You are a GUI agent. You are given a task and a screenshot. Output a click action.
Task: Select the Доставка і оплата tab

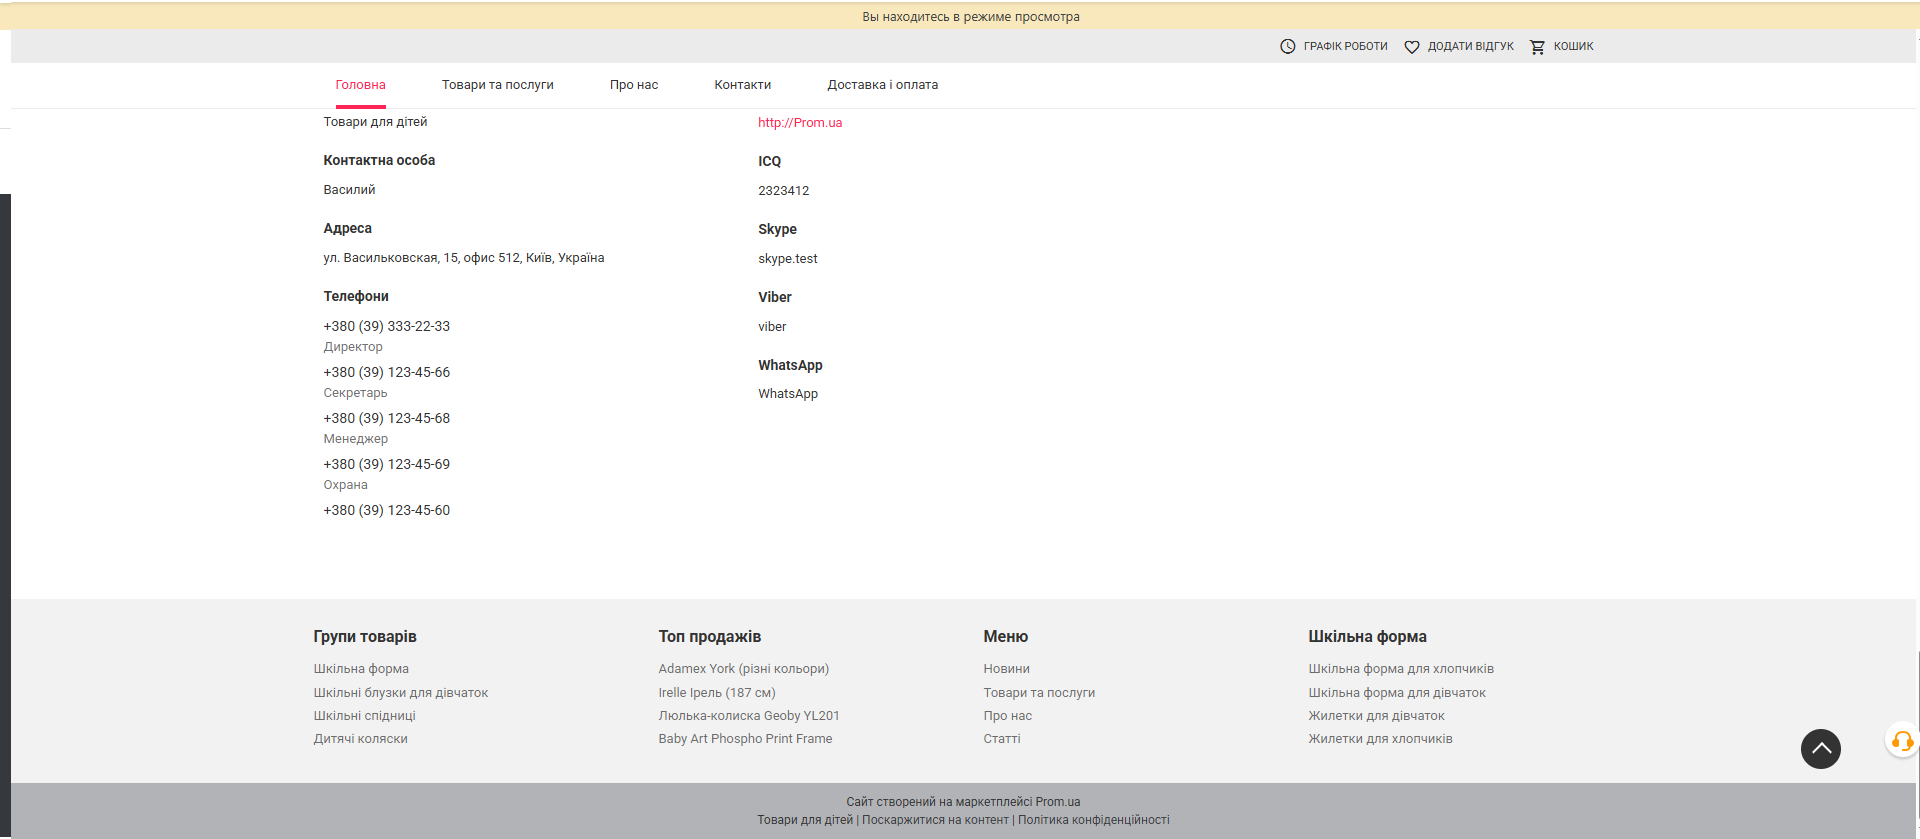click(x=882, y=85)
